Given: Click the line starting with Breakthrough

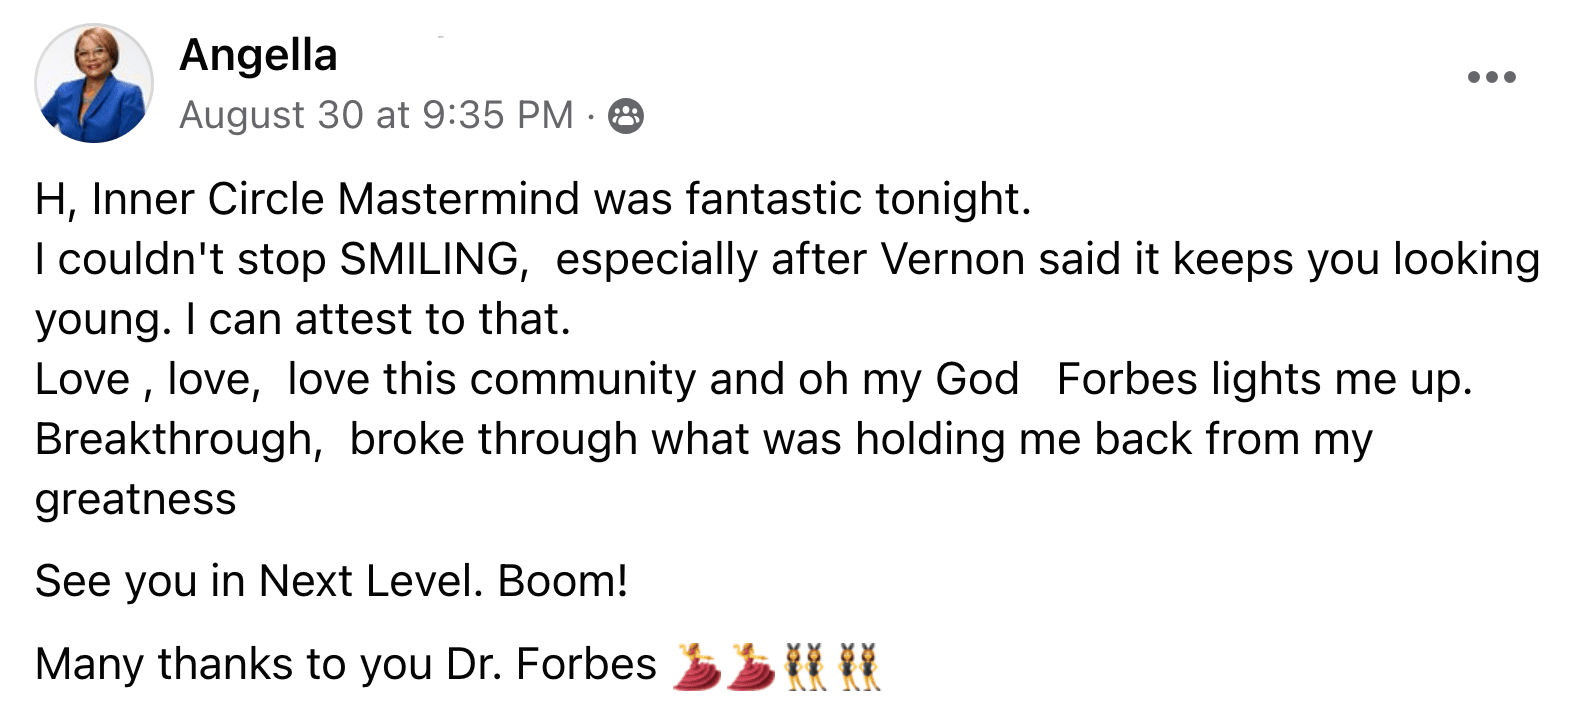Looking at the screenshot, I should (704, 440).
